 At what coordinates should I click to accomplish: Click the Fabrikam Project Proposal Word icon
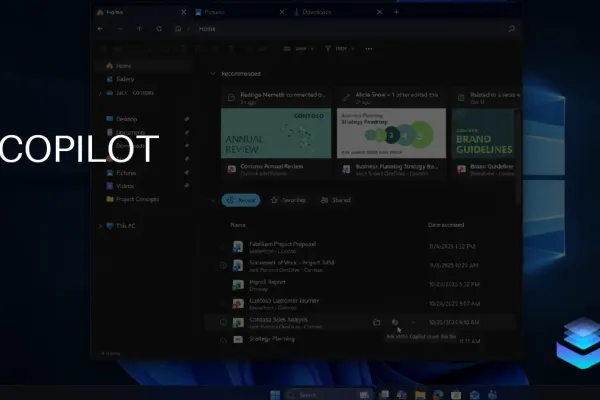point(238,247)
